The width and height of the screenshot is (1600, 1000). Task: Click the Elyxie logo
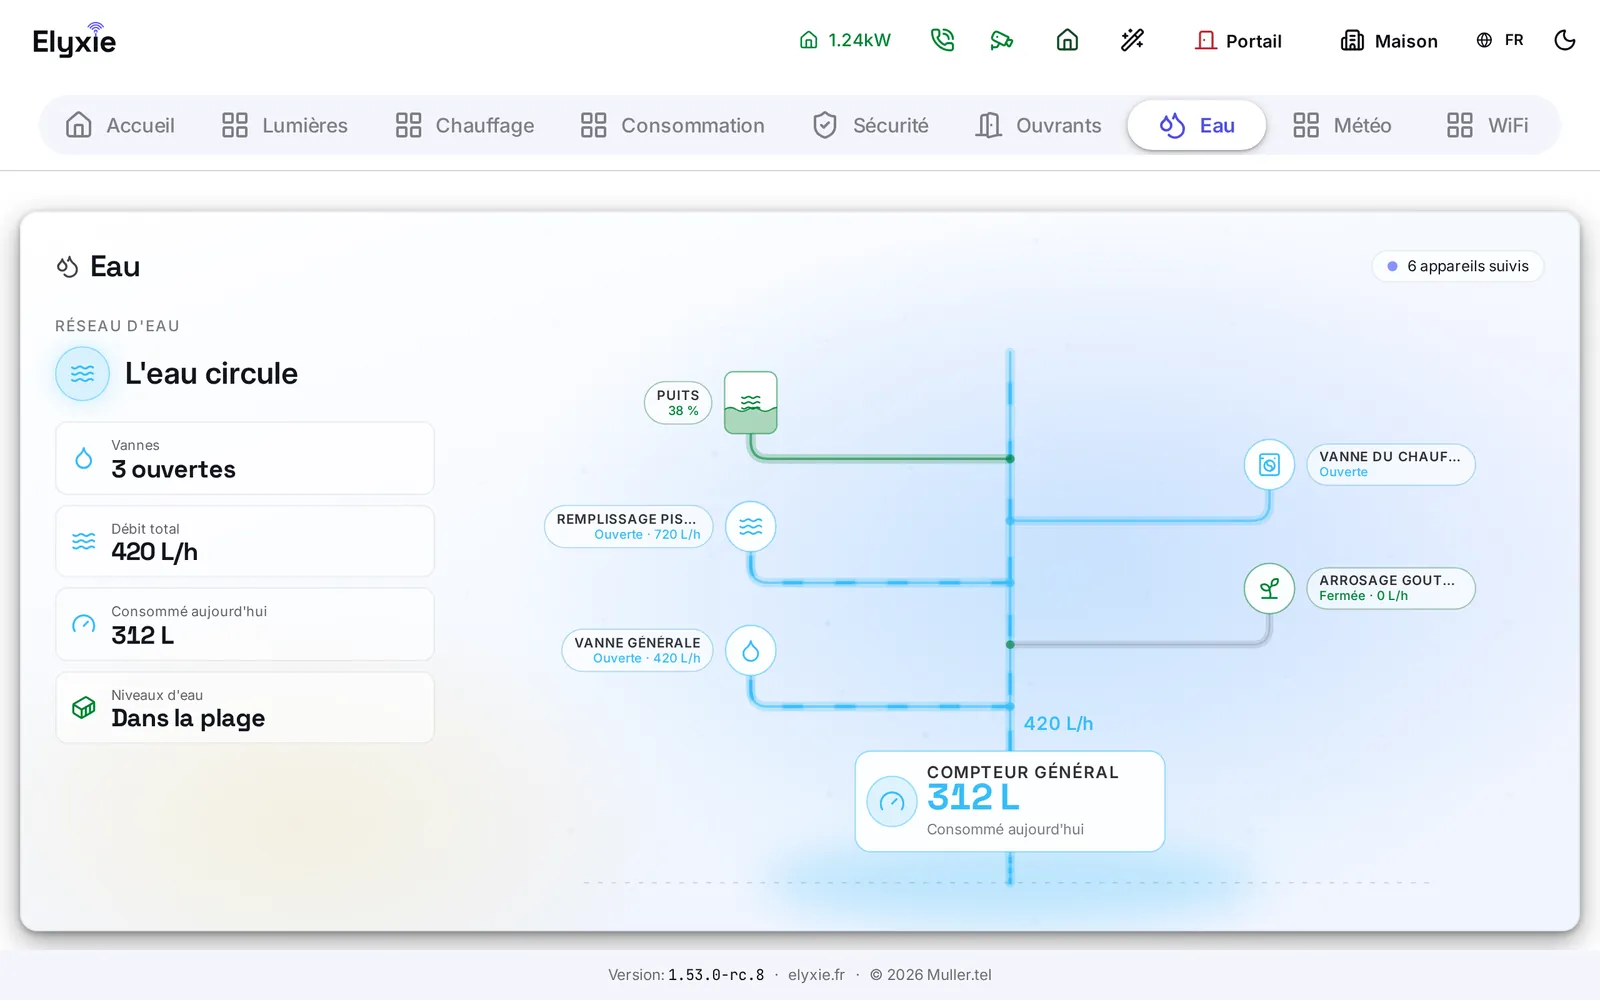click(74, 40)
